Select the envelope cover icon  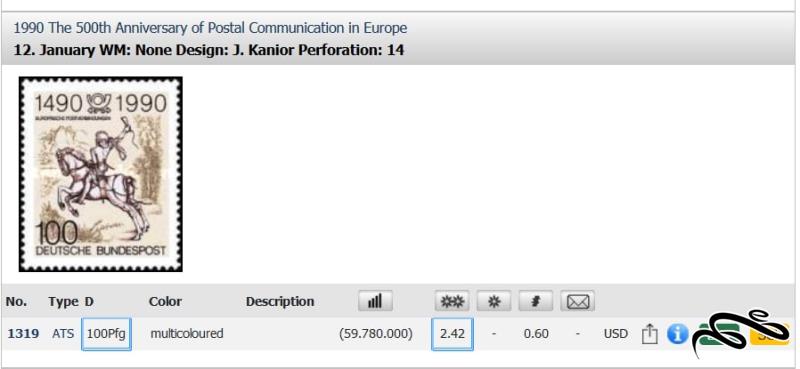click(578, 301)
